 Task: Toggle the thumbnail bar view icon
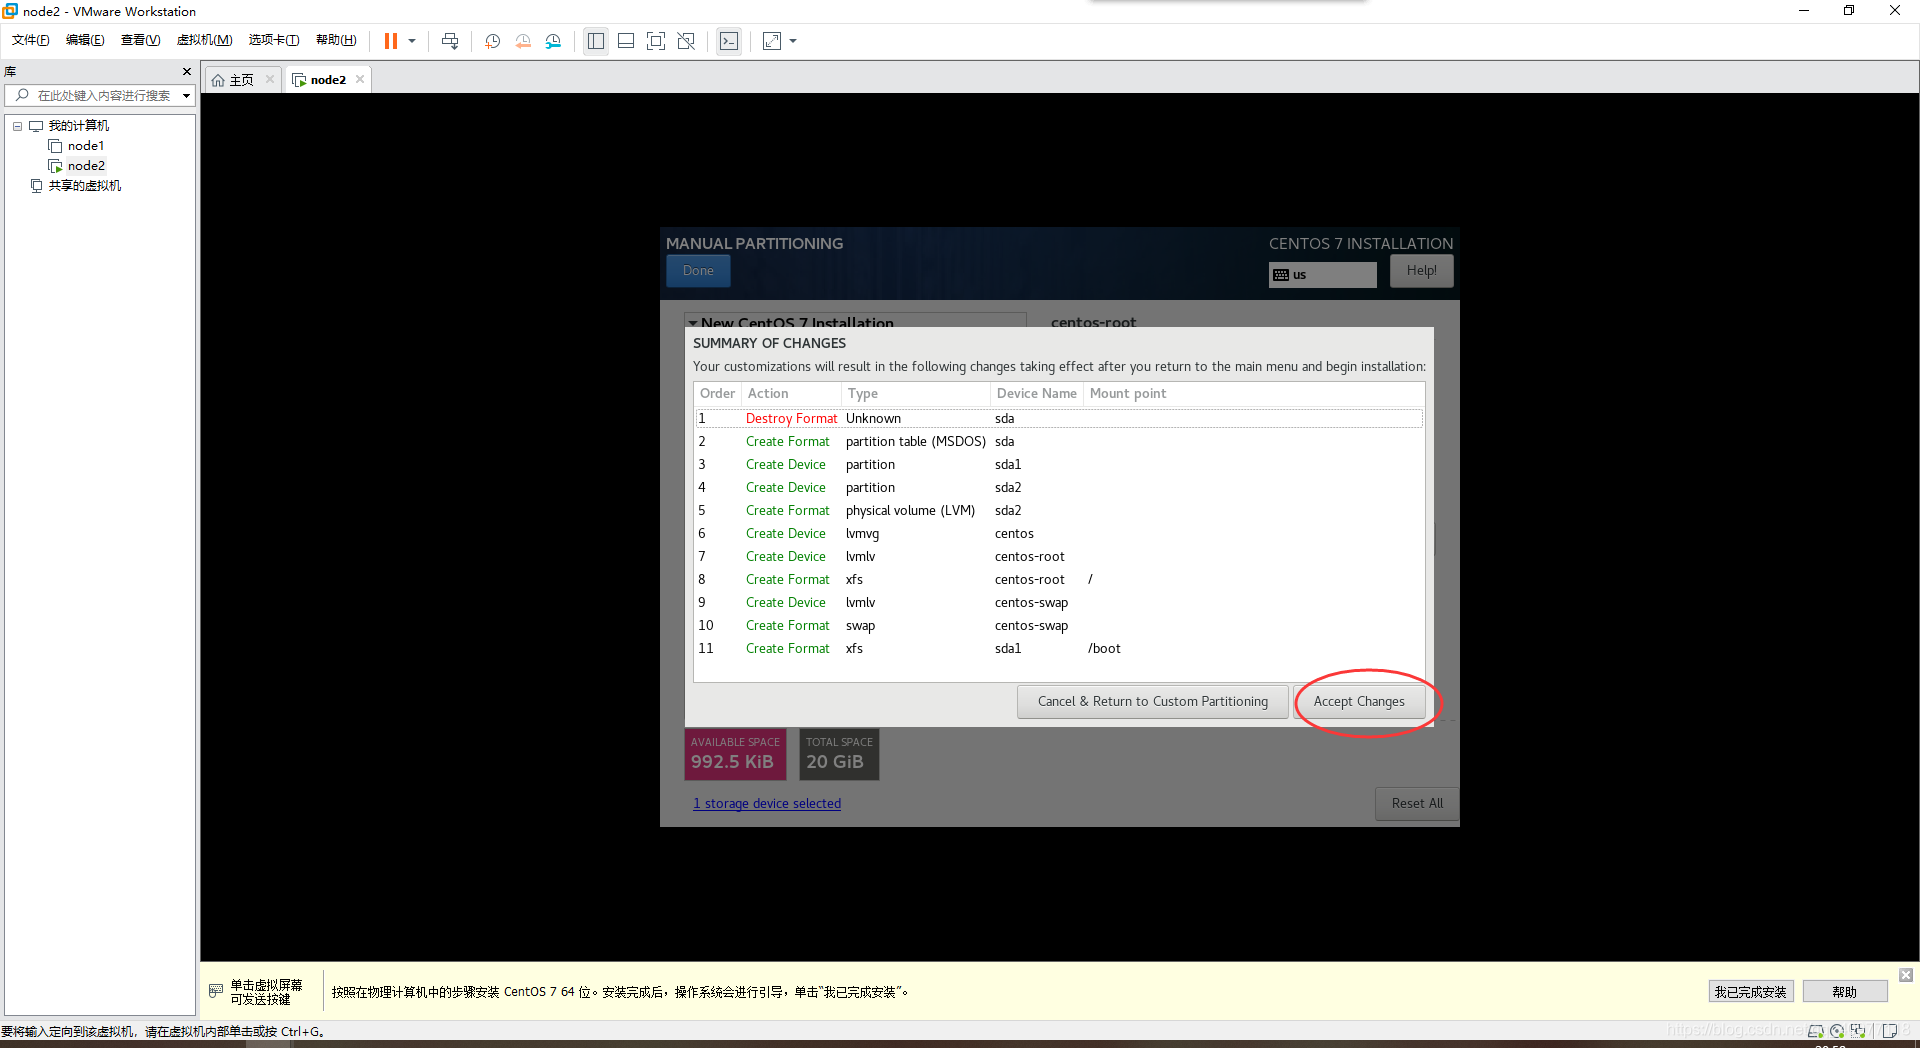[x=626, y=41]
